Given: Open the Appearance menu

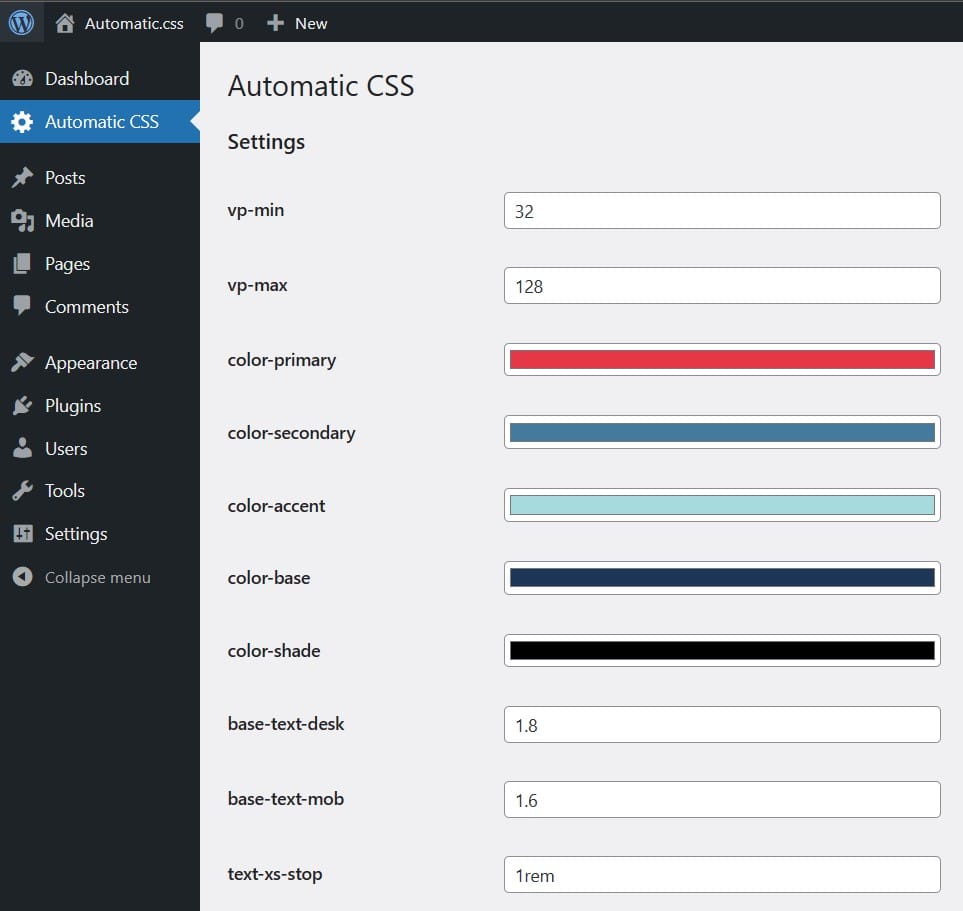Looking at the screenshot, I should [90, 363].
